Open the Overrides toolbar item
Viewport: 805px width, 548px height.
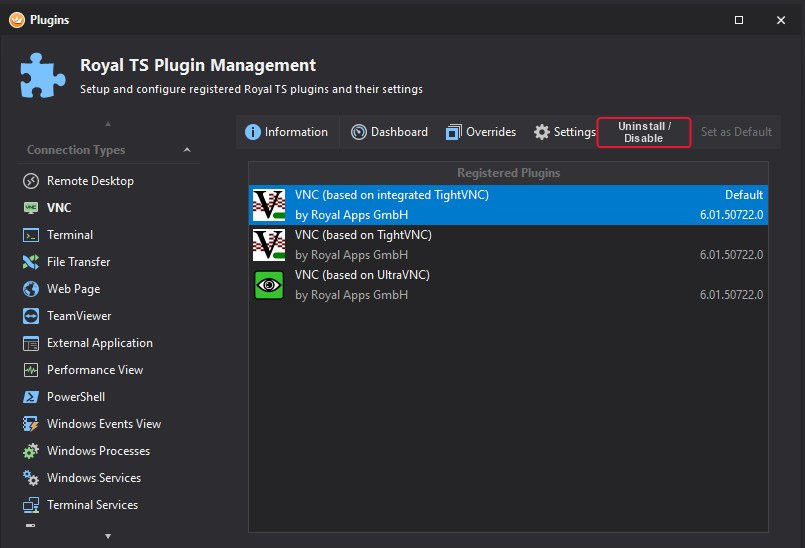479,132
